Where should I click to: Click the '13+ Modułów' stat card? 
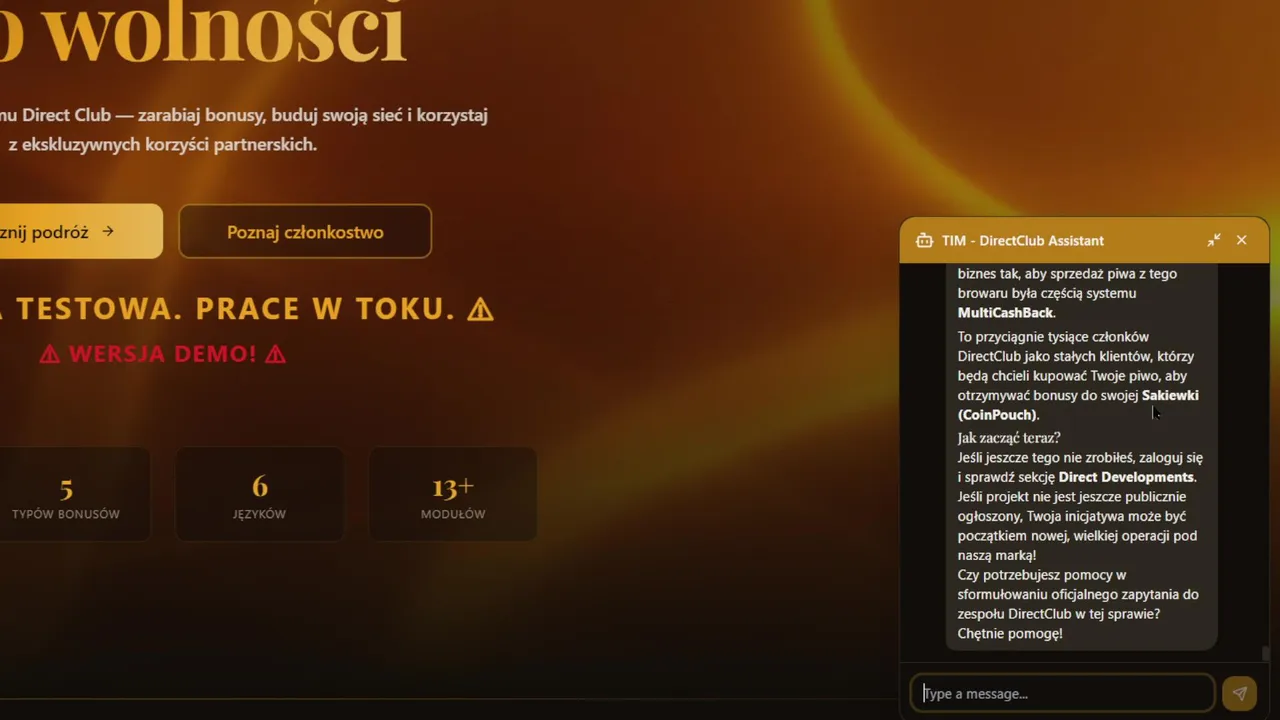(x=453, y=494)
